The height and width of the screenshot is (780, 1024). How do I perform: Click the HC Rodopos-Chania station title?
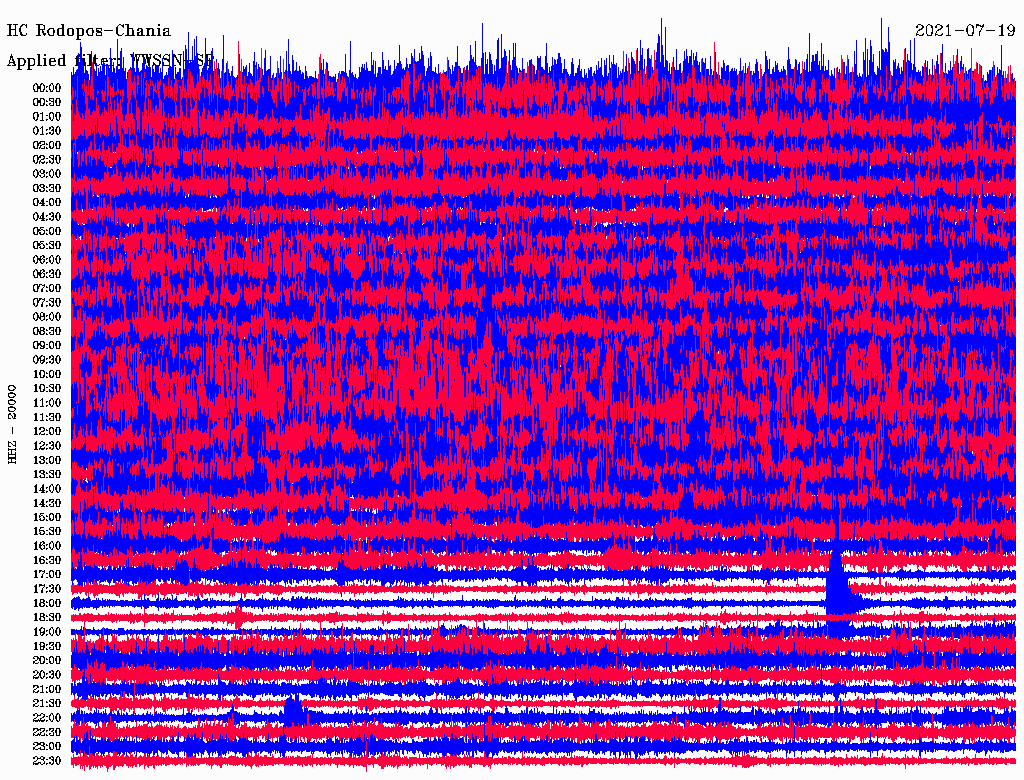tap(89, 31)
